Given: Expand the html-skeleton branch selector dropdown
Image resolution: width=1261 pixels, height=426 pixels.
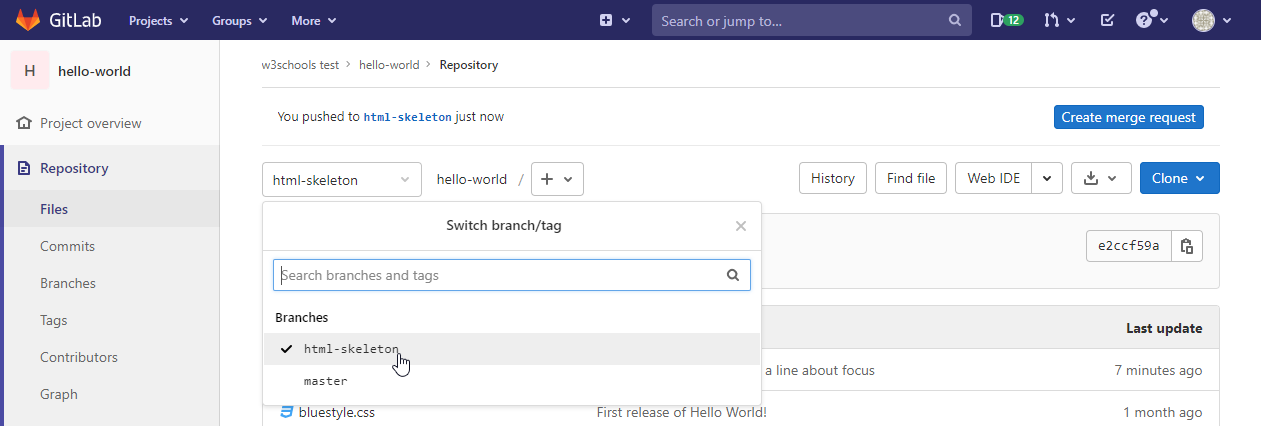Looking at the screenshot, I should point(341,180).
